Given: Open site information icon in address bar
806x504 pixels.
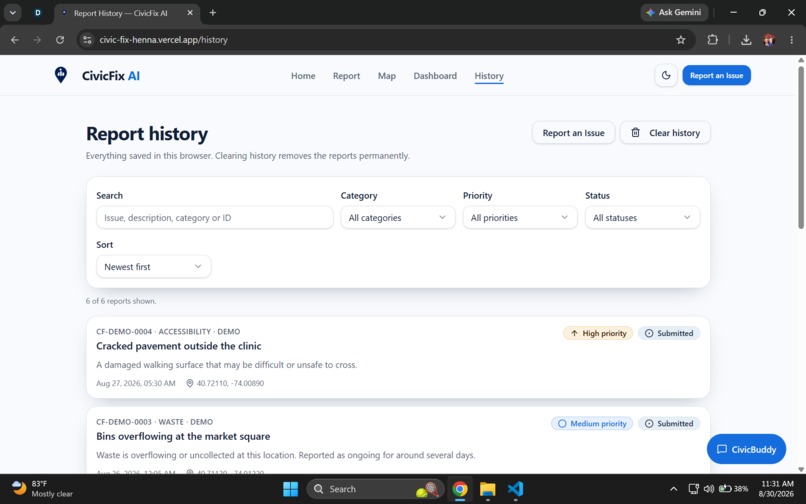Looking at the screenshot, I should pyautogui.click(x=87, y=40).
